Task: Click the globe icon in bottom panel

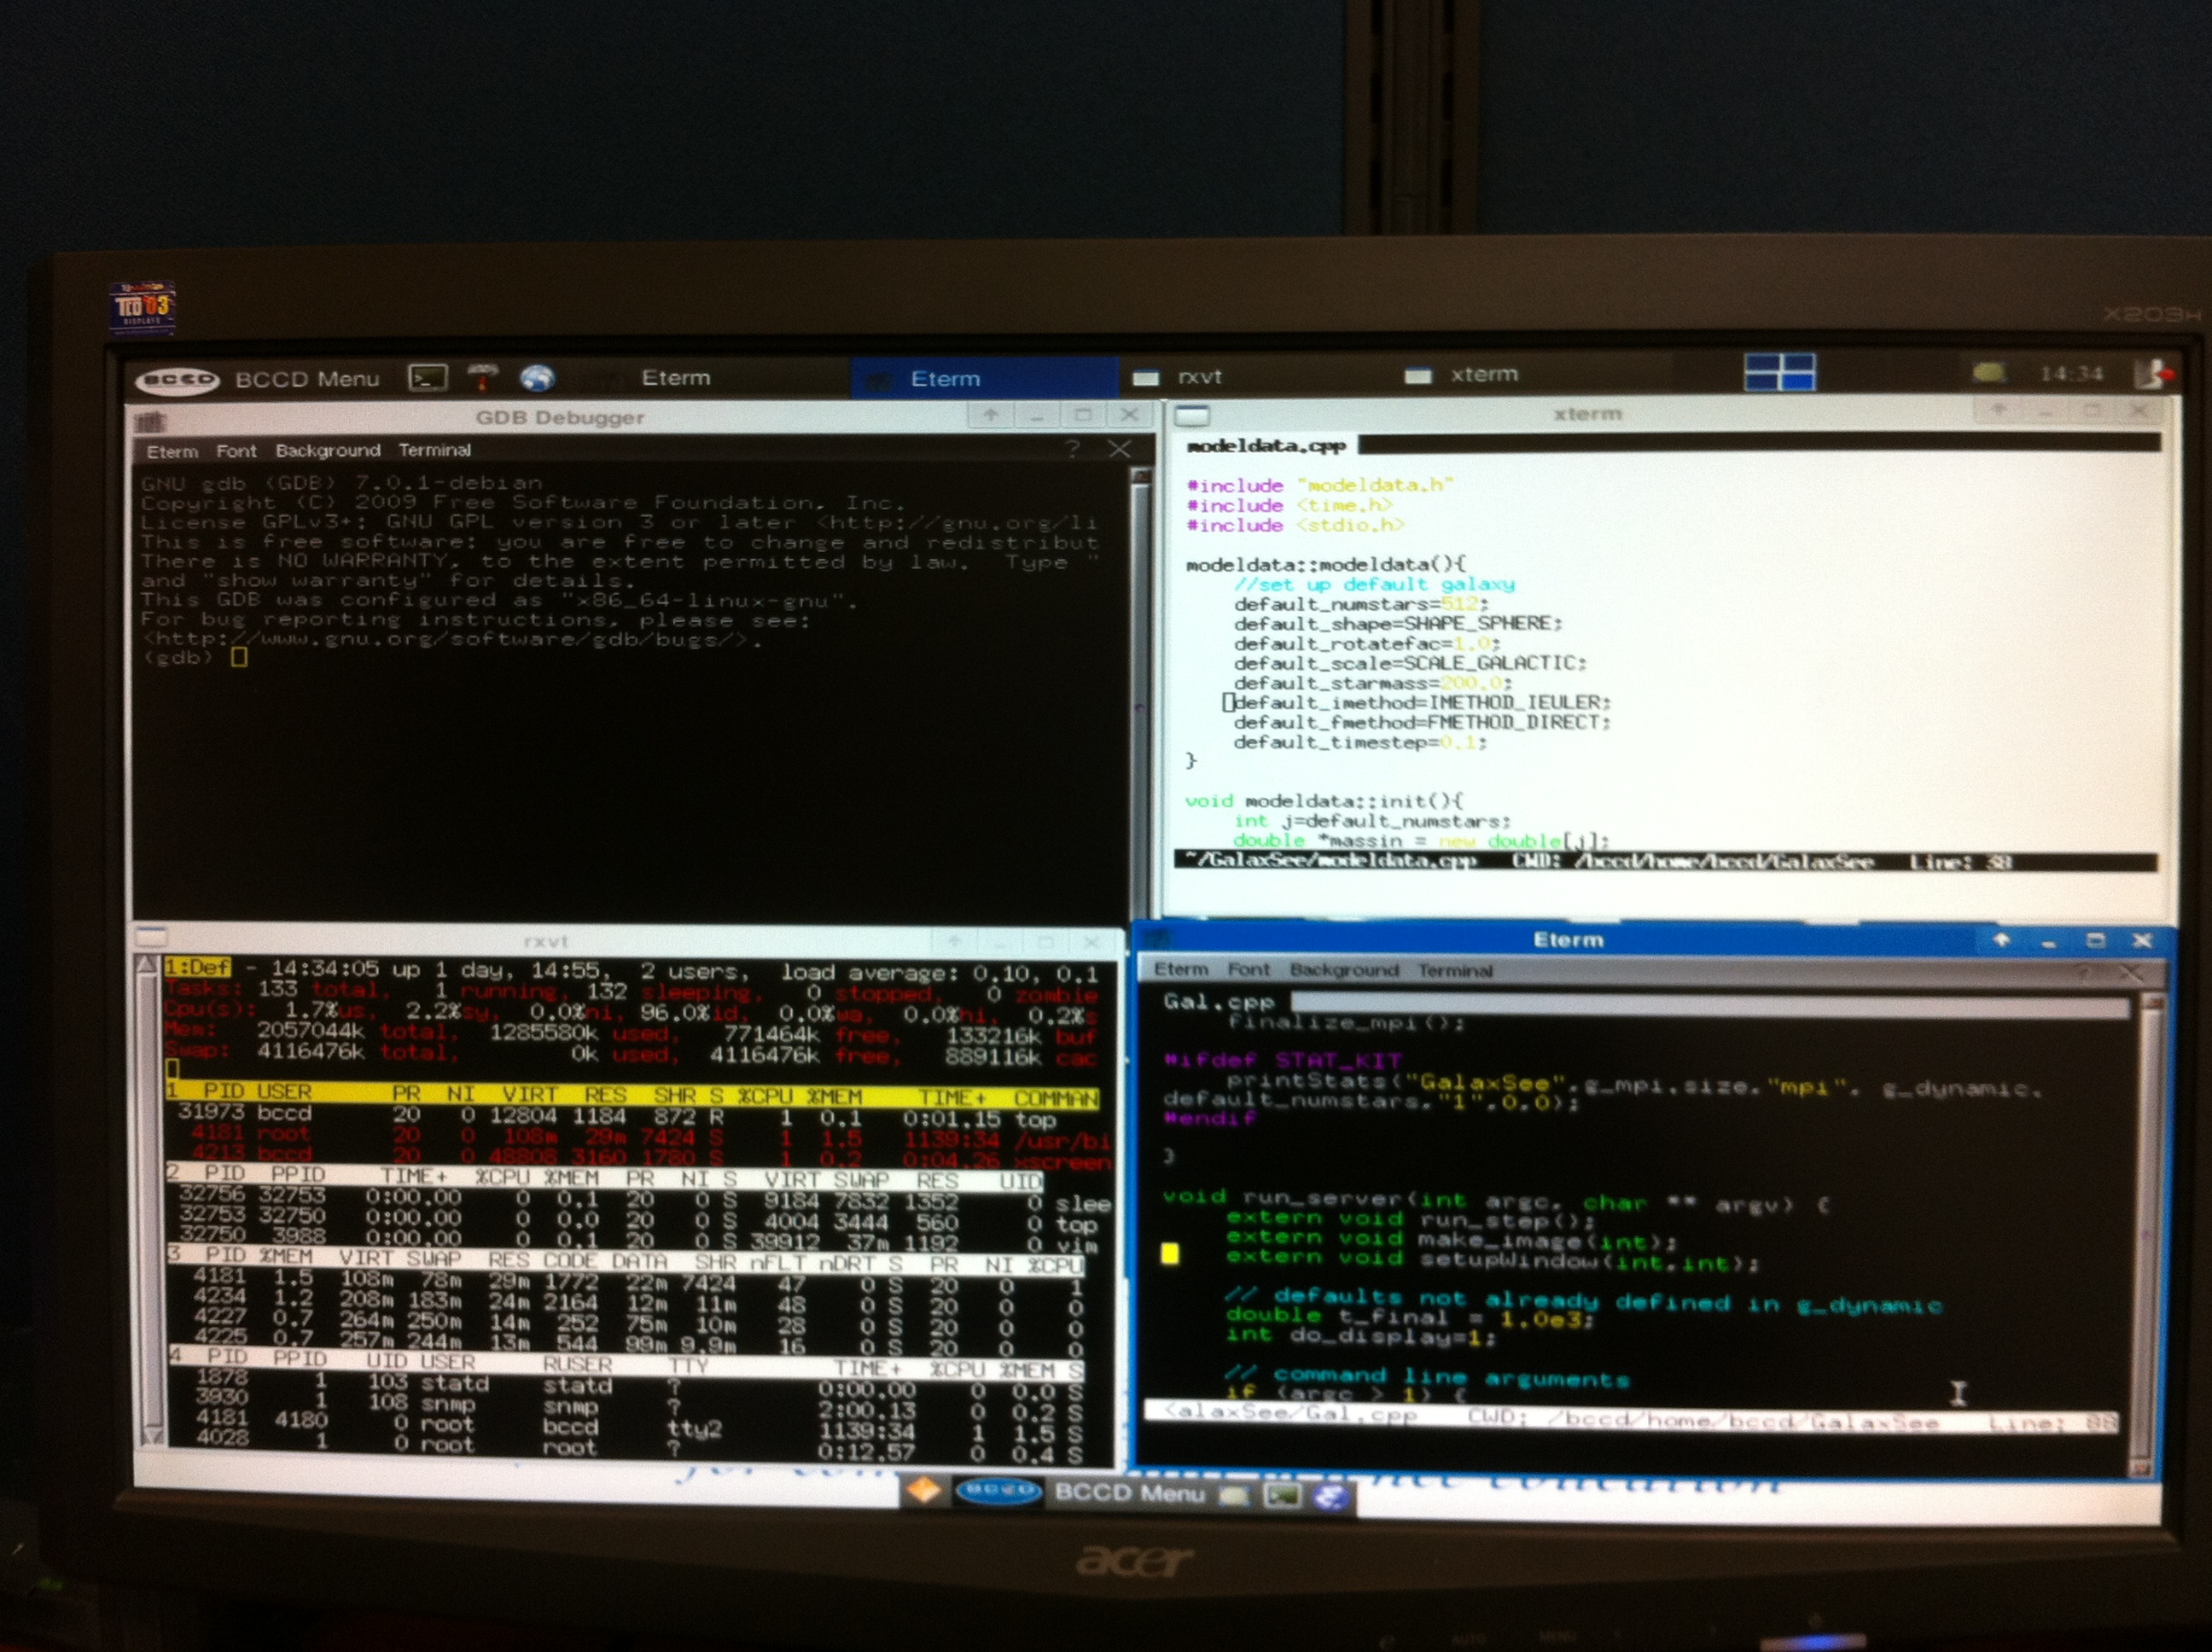Action: tap(1331, 1496)
